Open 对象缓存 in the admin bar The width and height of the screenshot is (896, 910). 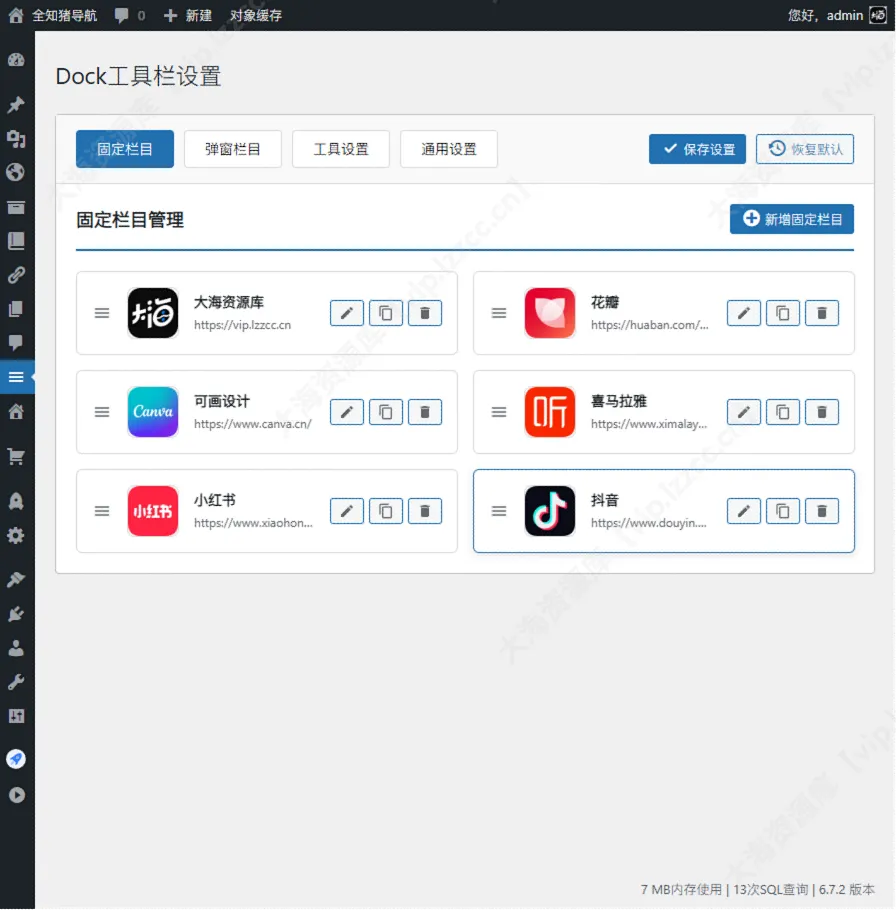tap(256, 15)
